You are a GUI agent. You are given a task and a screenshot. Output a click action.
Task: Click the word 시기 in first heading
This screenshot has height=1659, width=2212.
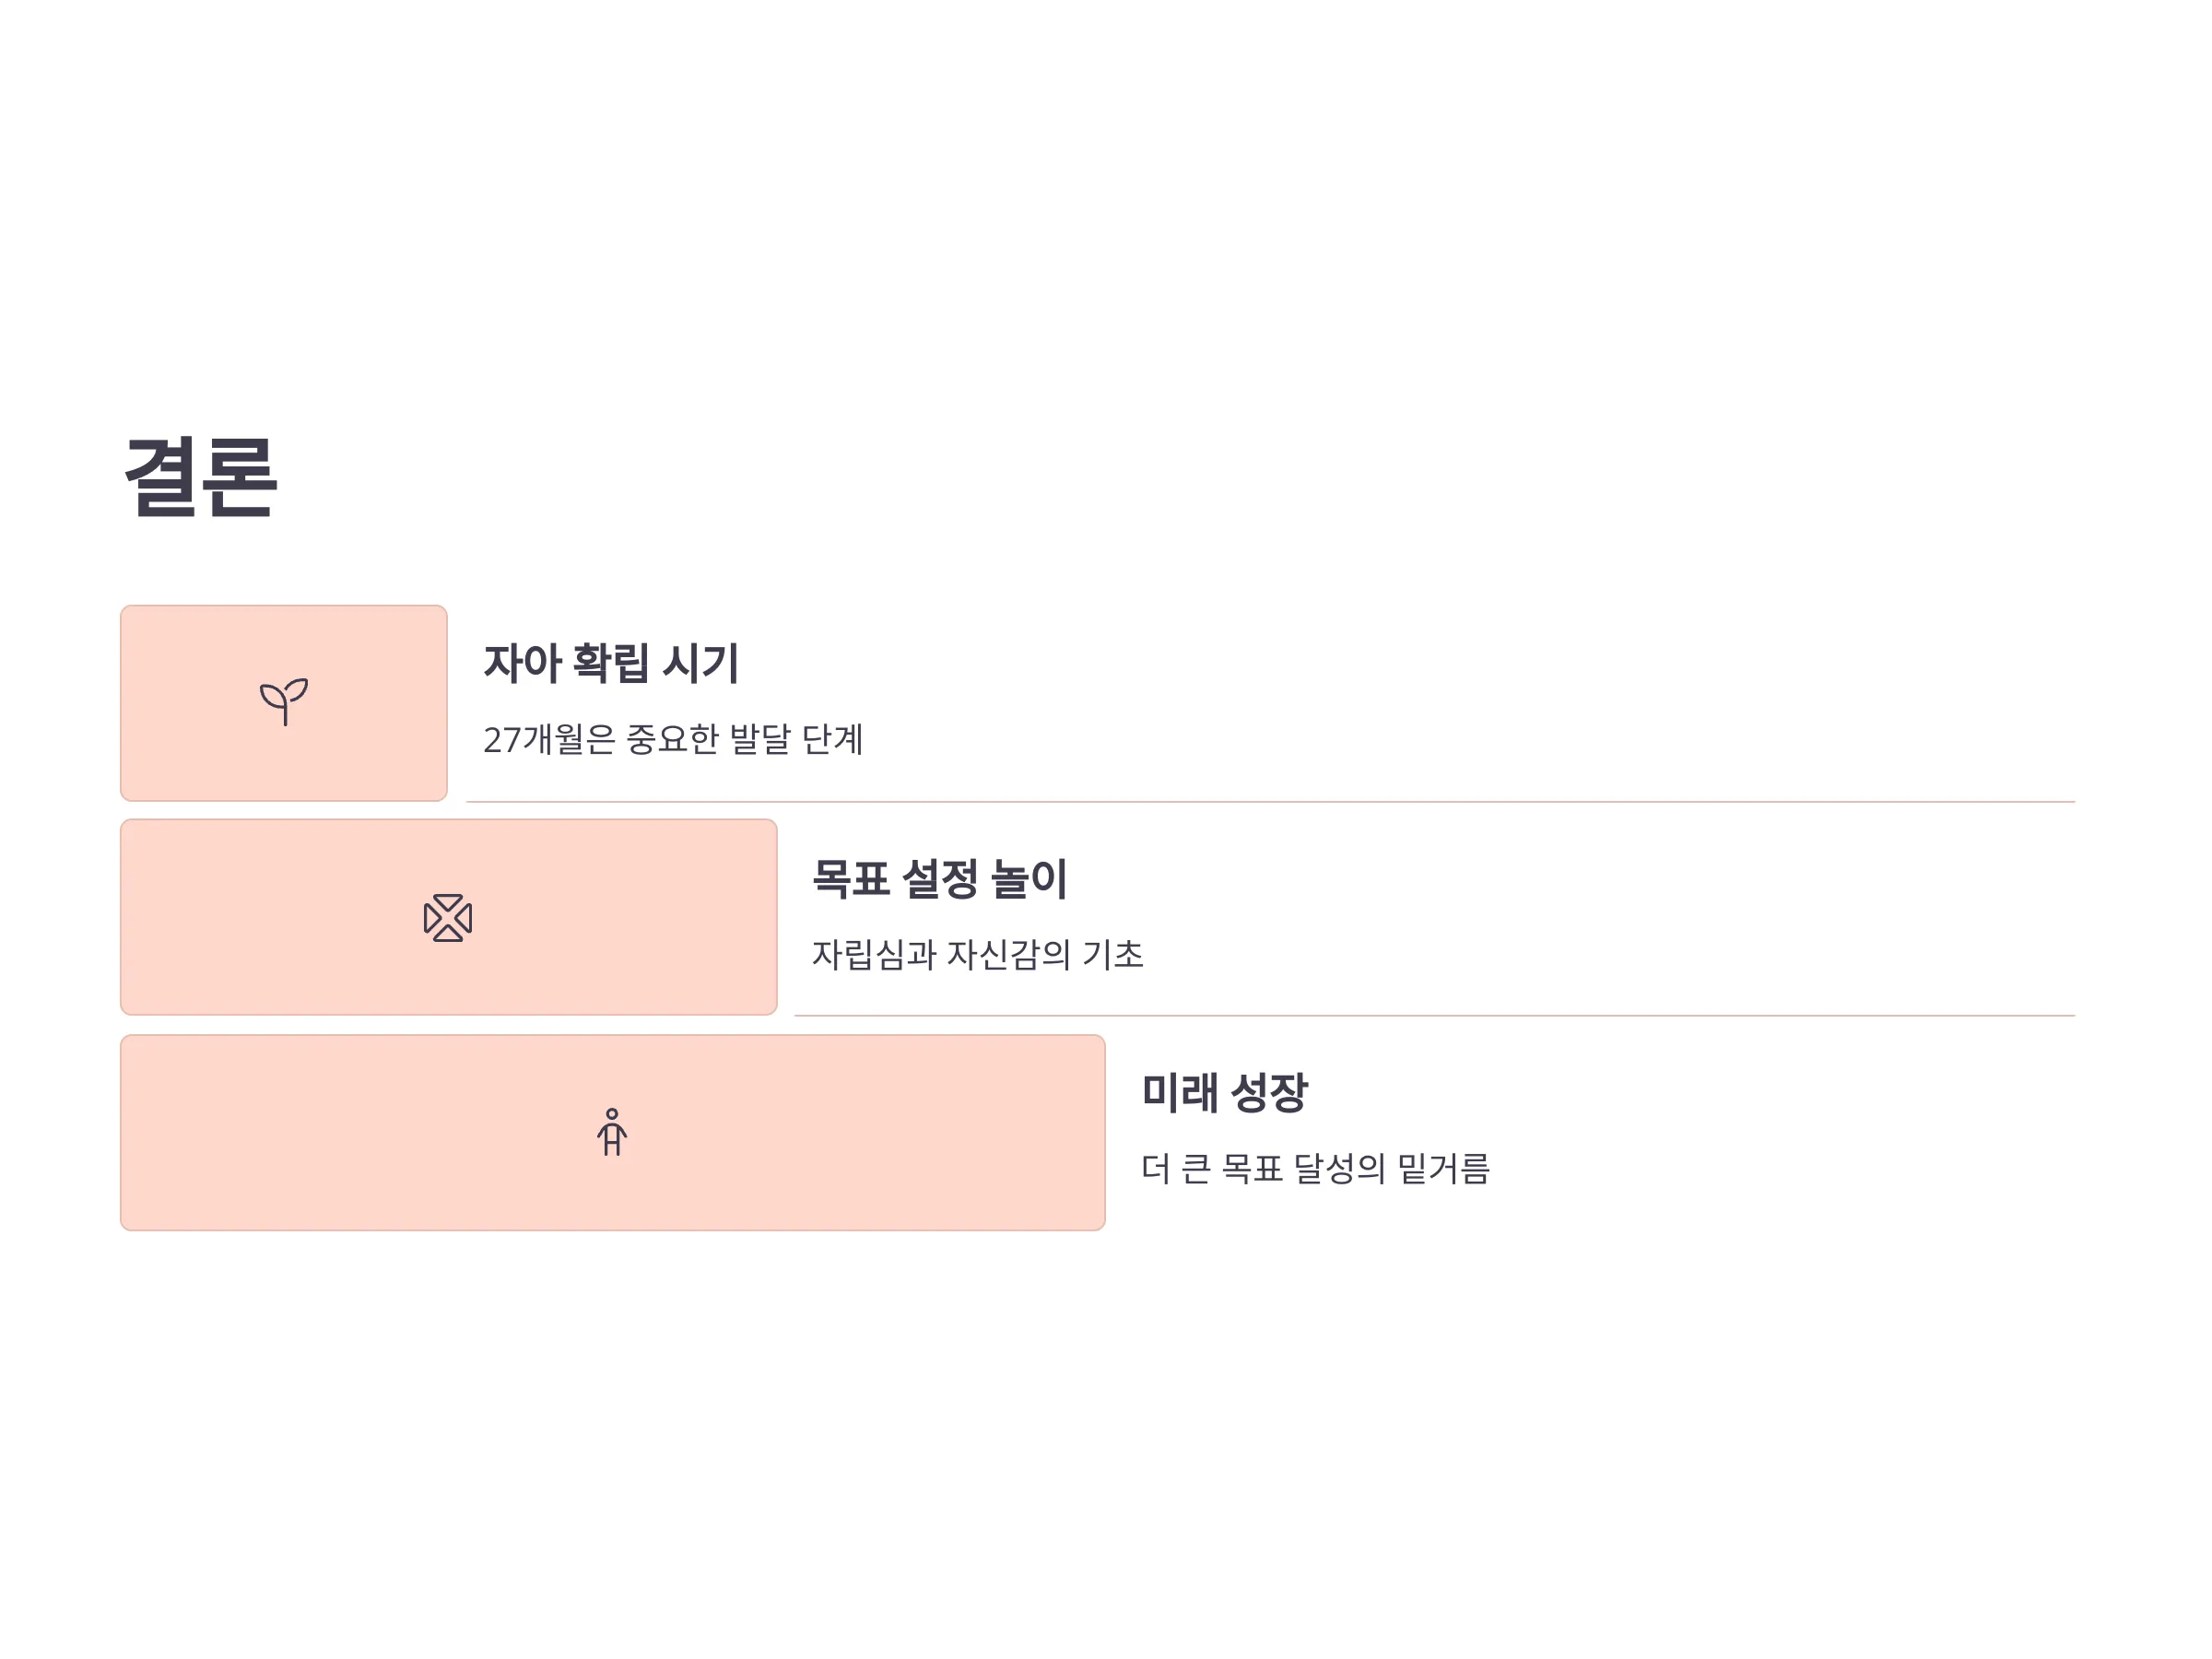(701, 663)
